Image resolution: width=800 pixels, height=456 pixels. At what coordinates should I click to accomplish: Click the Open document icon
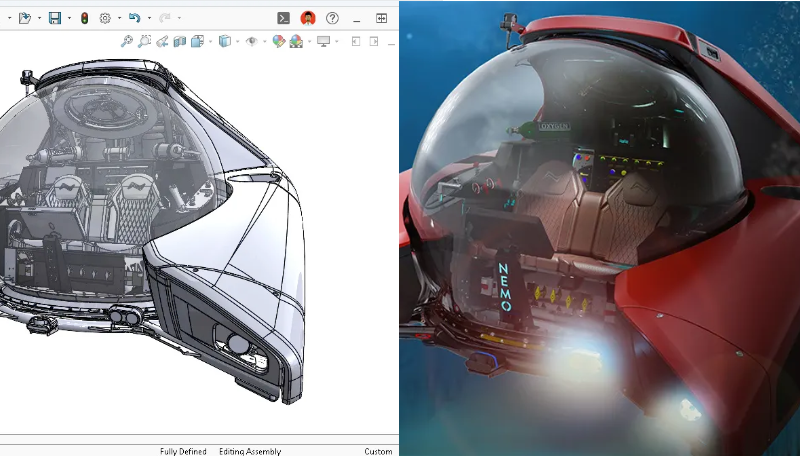[25, 18]
